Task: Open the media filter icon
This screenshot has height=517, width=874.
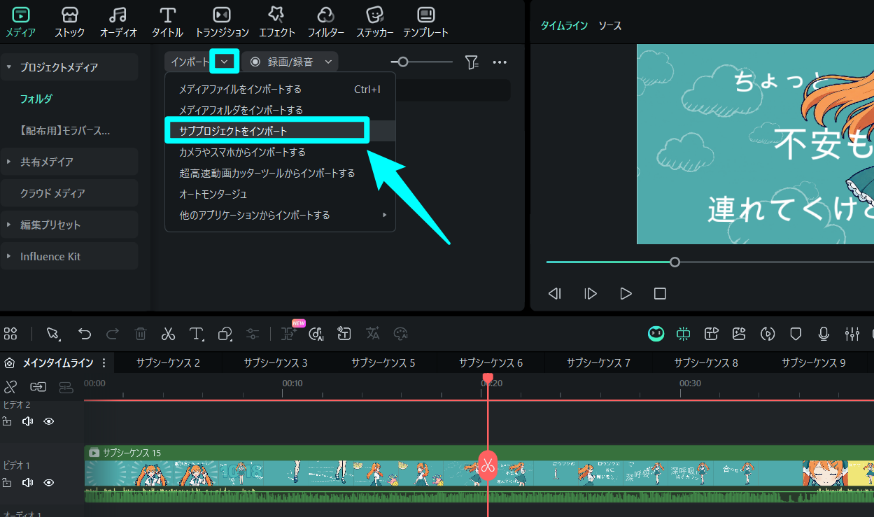Action: click(x=472, y=62)
